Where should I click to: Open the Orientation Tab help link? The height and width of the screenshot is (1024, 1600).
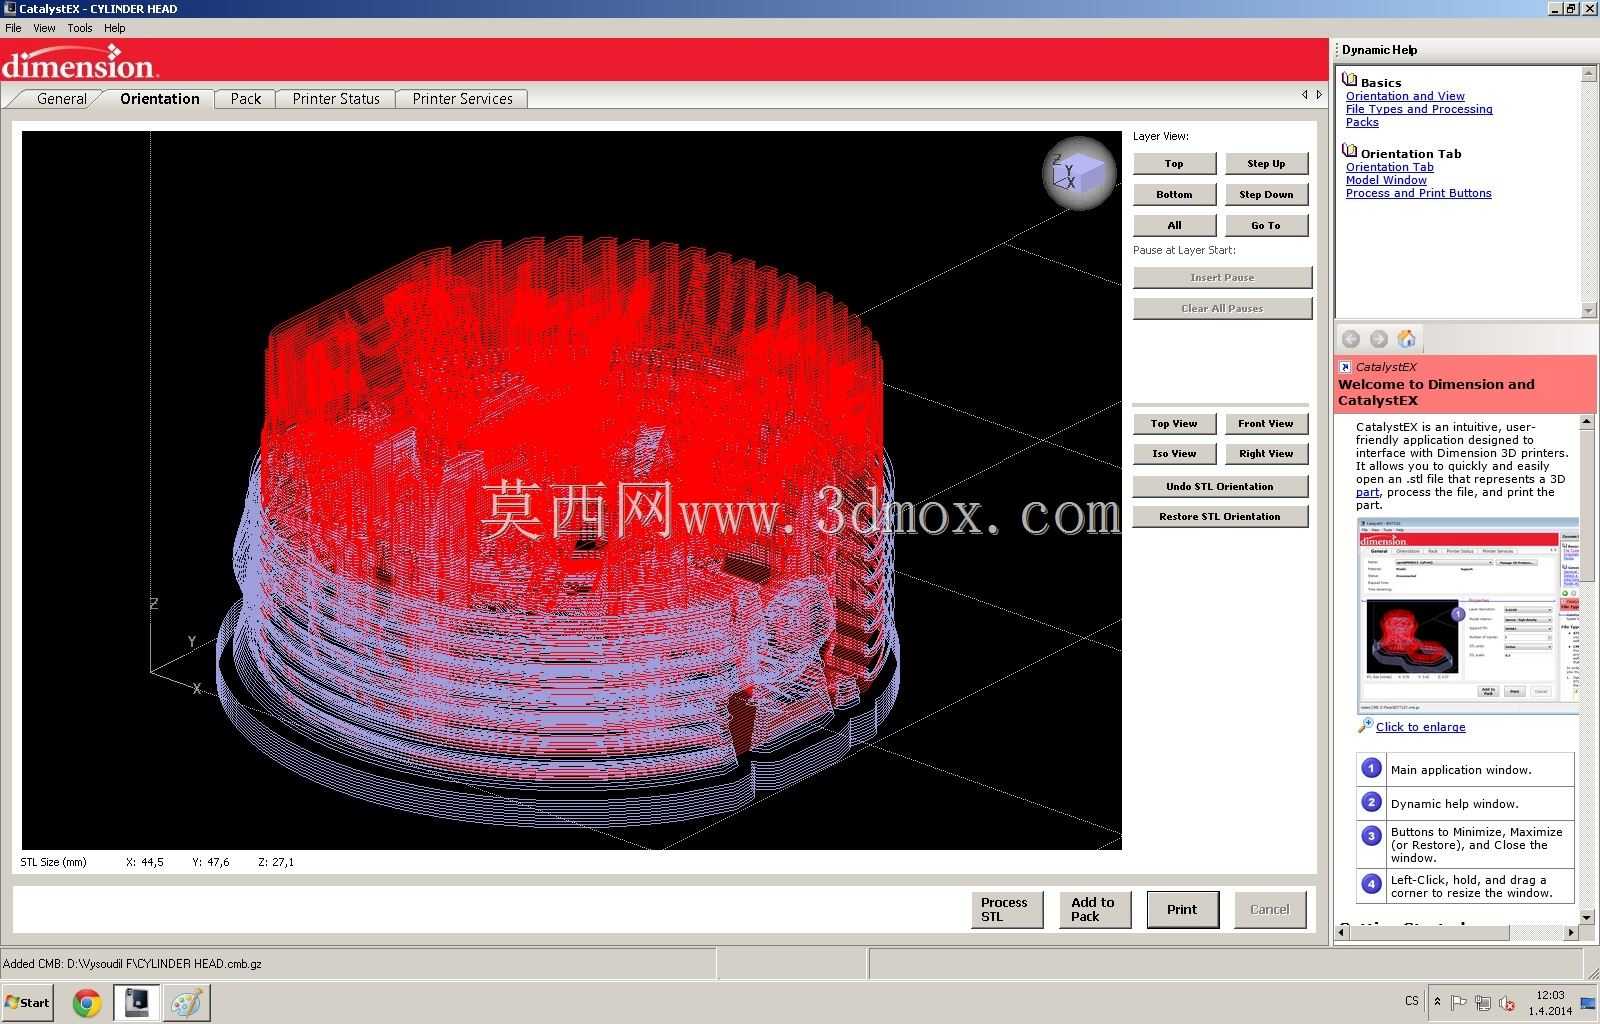tap(1389, 167)
